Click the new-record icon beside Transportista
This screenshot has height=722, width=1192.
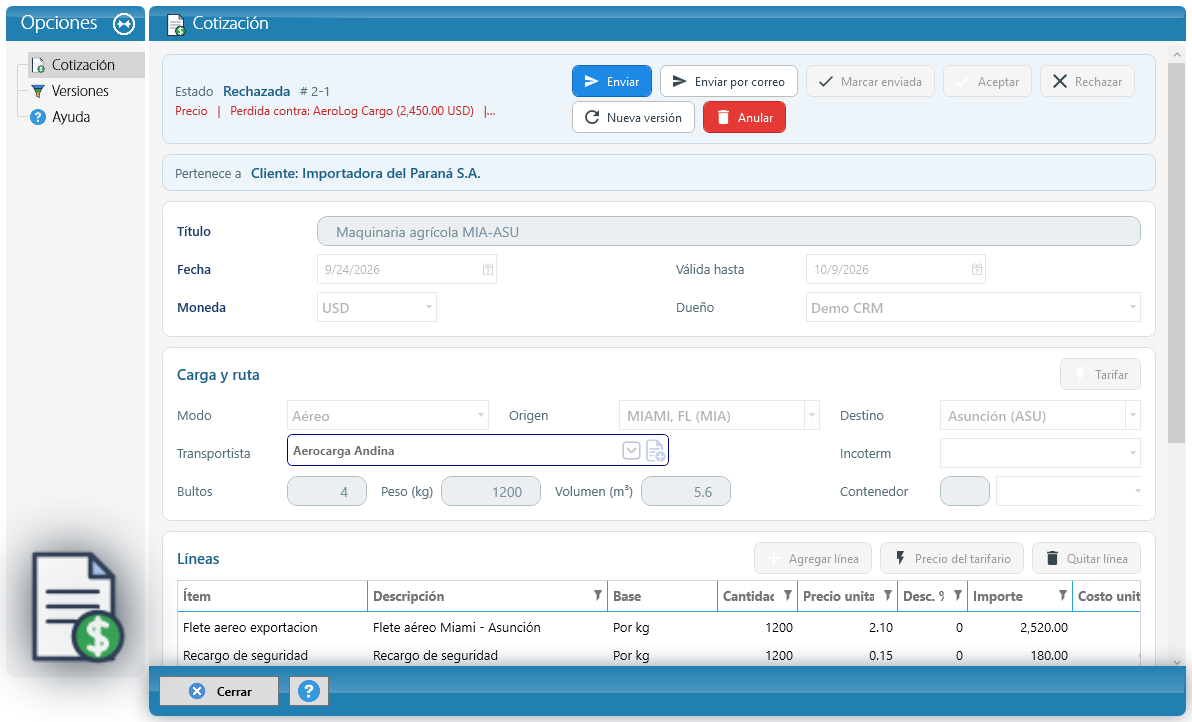(655, 451)
